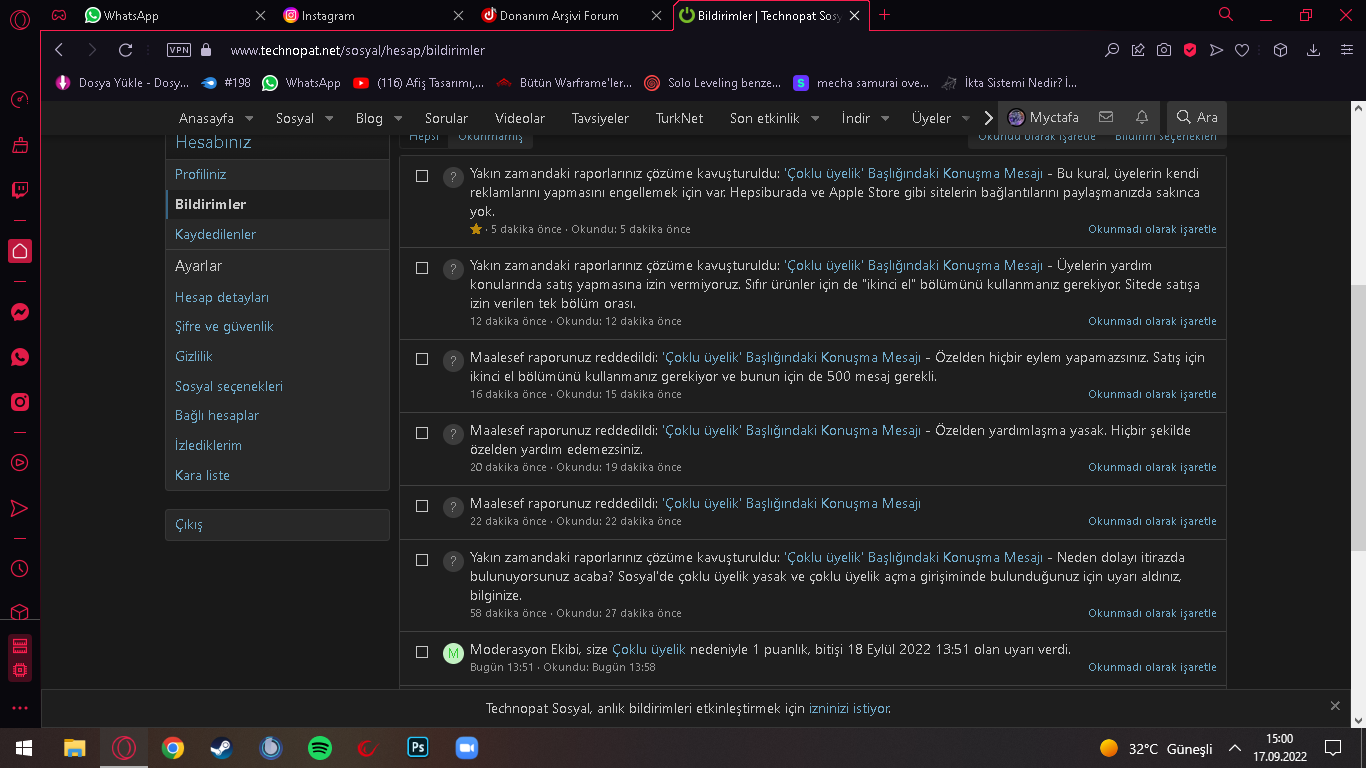Click the Çıkış logout link
Image resolution: width=1366 pixels, height=768 pixels.
(189, 525)
